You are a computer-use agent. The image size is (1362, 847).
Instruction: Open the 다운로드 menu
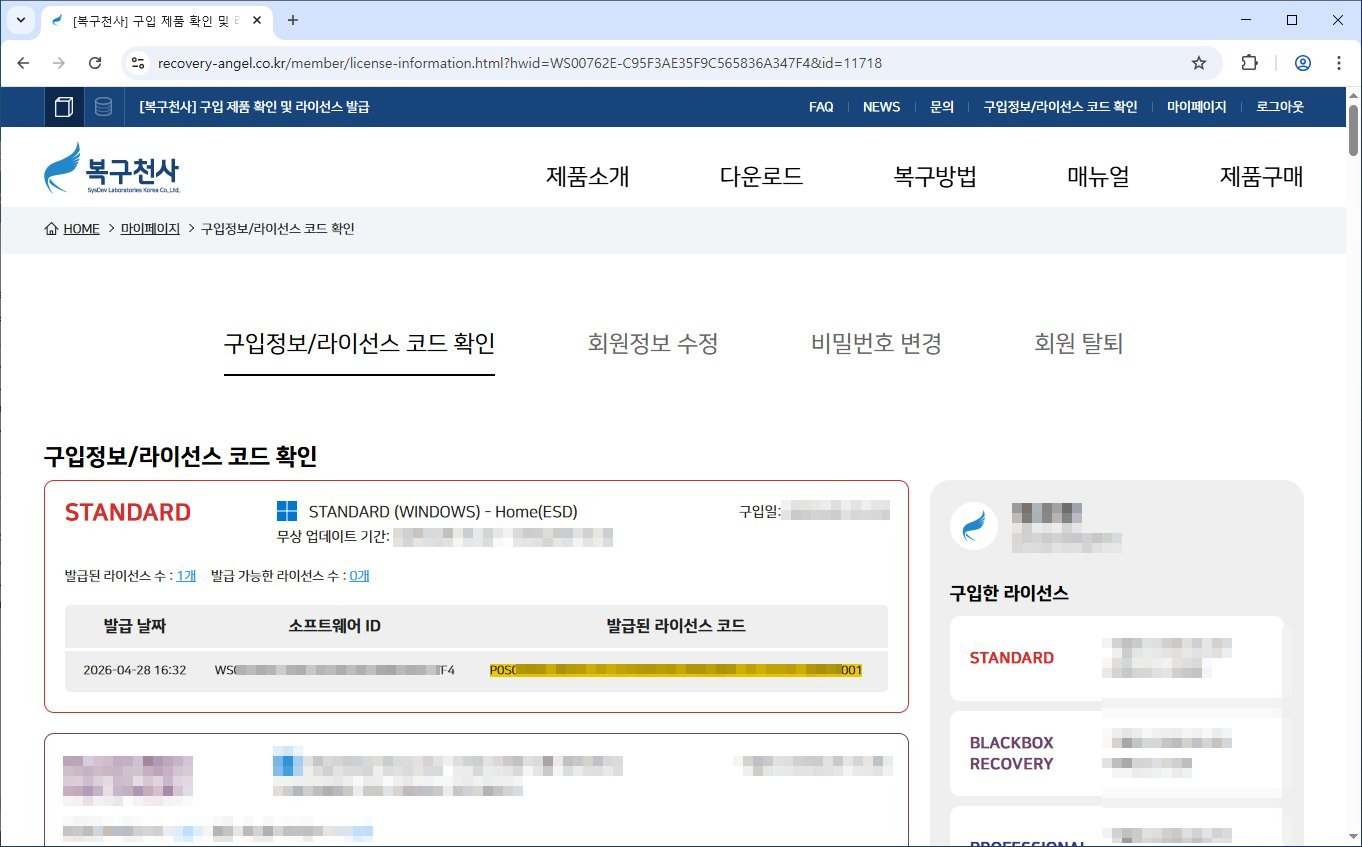pyautogui.click(x=761, y=177)
